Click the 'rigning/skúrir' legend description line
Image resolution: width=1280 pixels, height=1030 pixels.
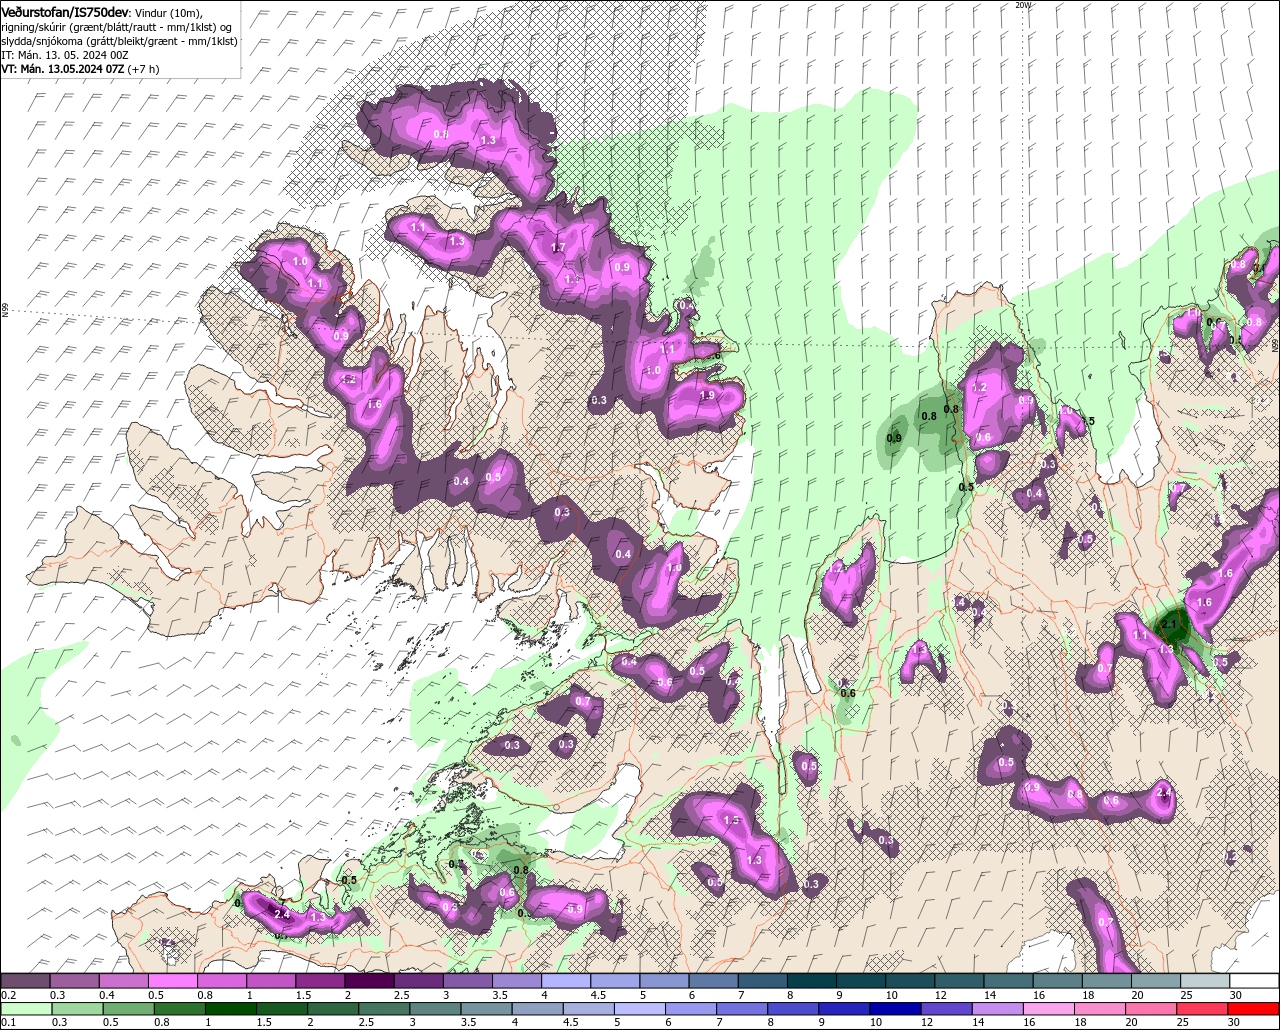[118, 26]
